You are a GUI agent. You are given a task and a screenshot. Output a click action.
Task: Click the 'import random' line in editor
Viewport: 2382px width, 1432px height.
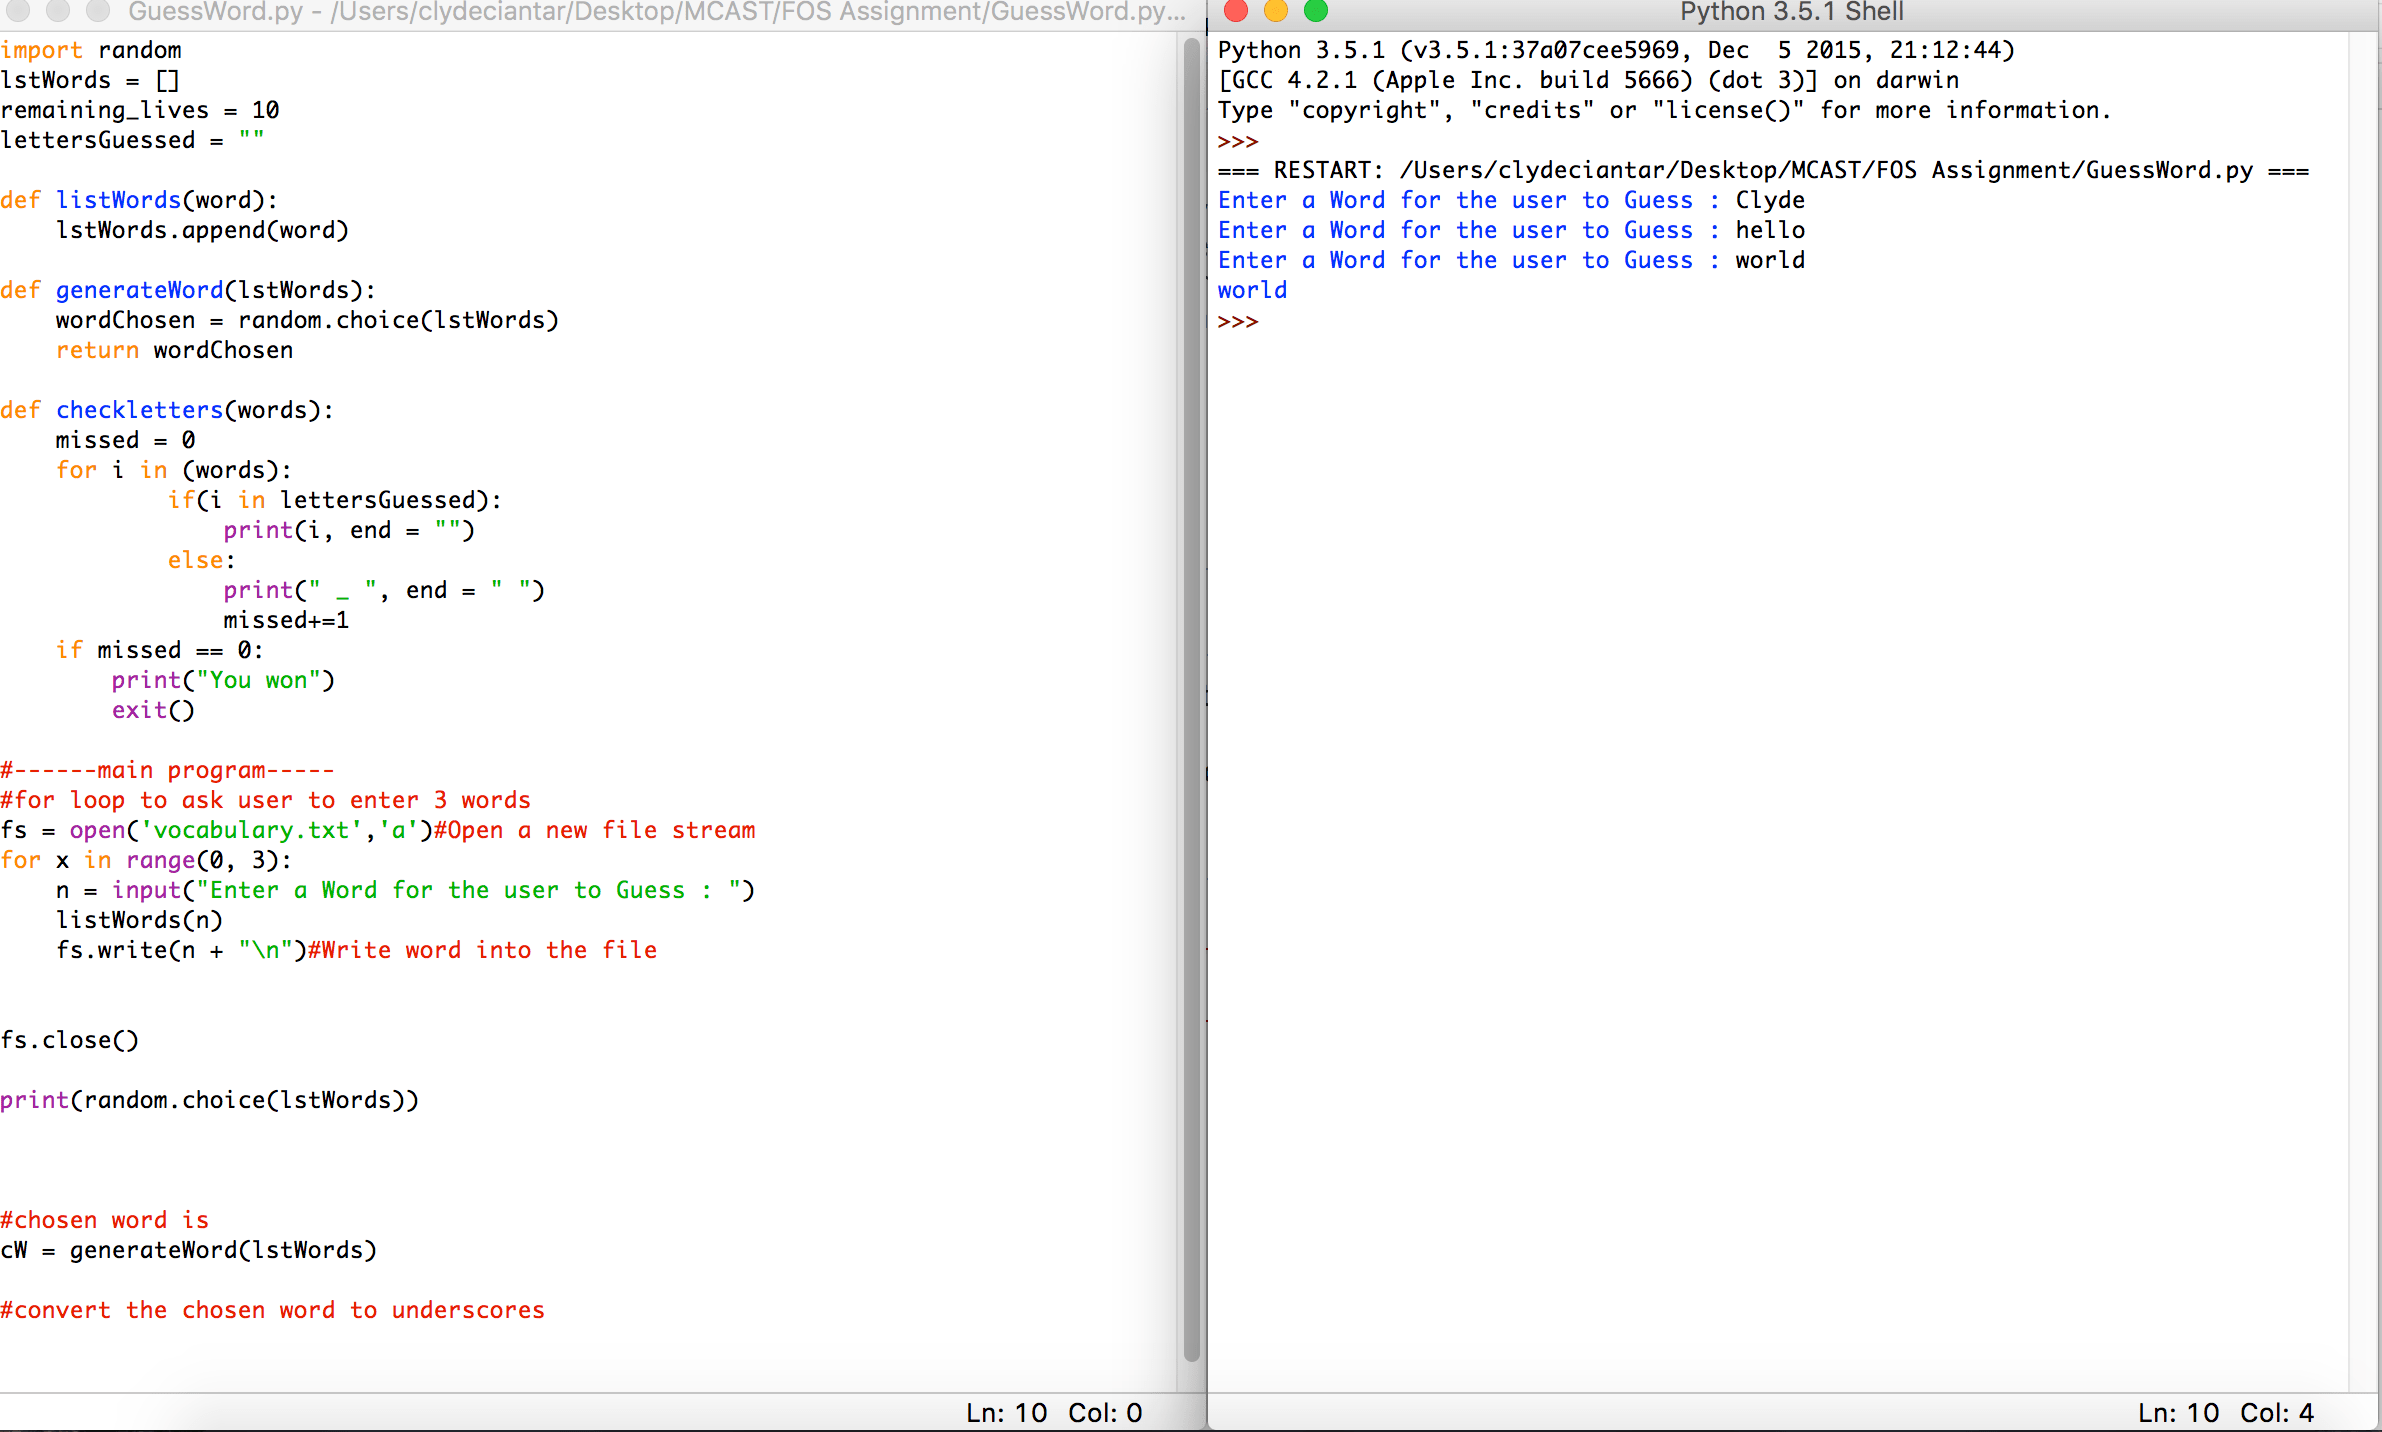[x=91, y=50]
